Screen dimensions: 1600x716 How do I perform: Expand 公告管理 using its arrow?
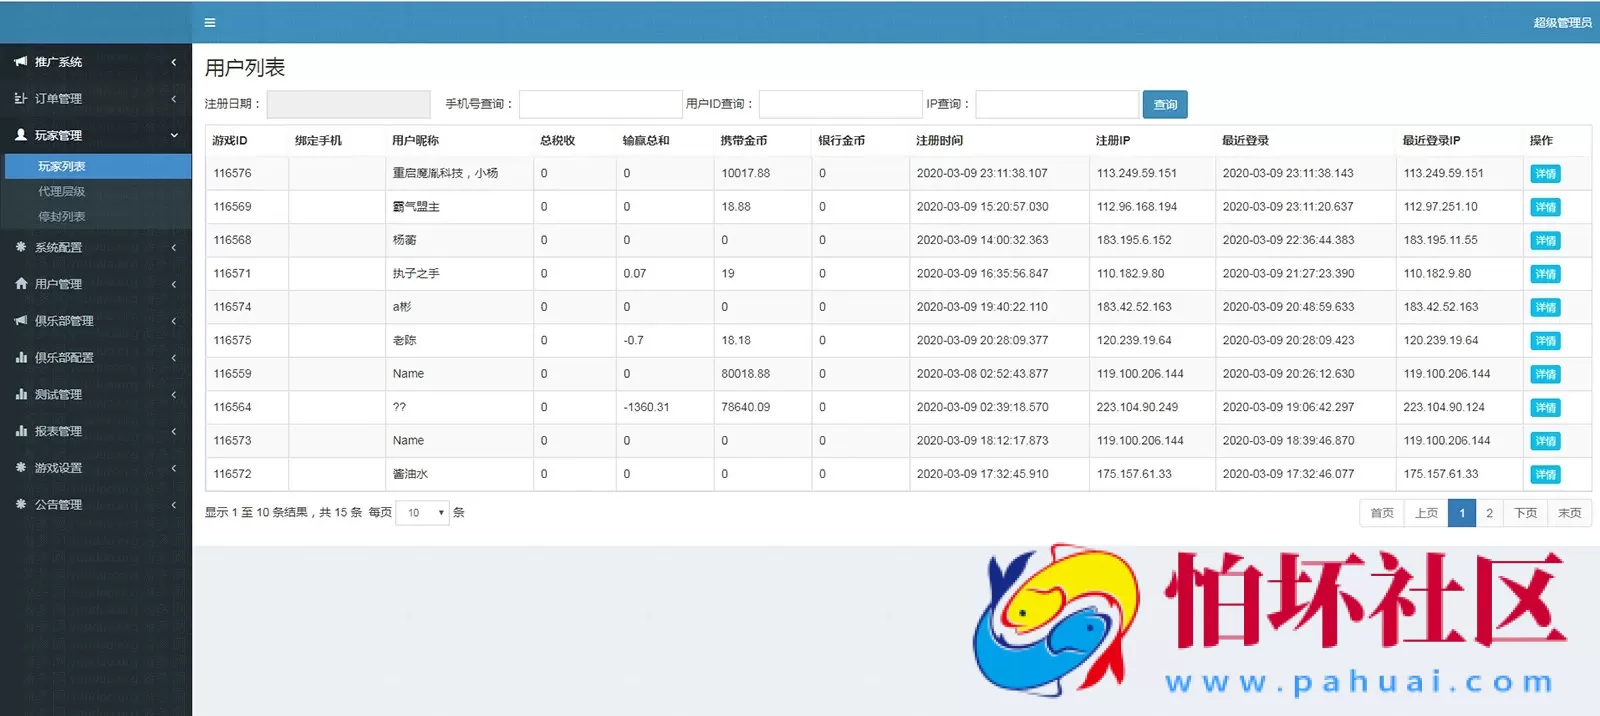[x=174, y=505]
